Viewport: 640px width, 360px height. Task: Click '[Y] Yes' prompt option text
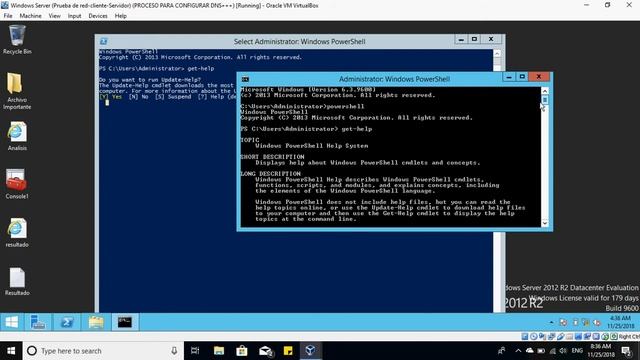(111, 97)
